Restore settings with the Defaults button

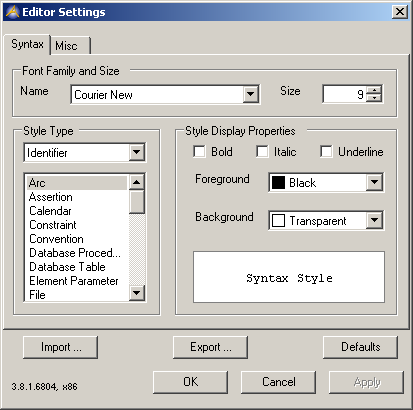click(x=360, y=347)
